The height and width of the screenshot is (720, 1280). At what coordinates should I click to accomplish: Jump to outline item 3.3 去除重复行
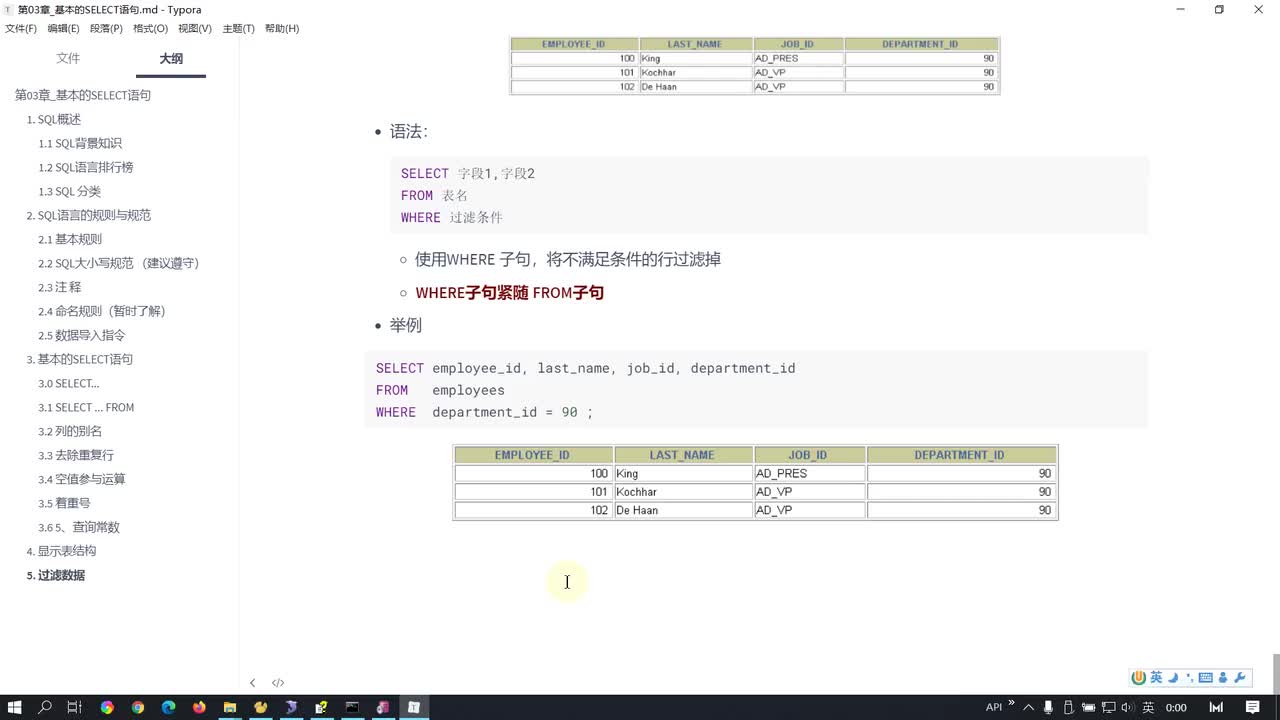coord(76,455)
